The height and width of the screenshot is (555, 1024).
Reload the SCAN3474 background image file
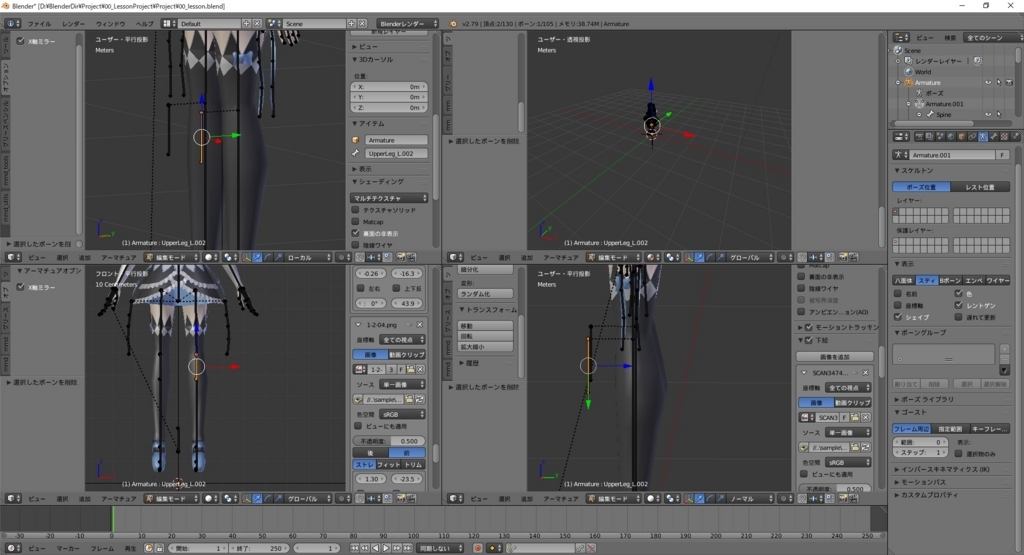865,447
